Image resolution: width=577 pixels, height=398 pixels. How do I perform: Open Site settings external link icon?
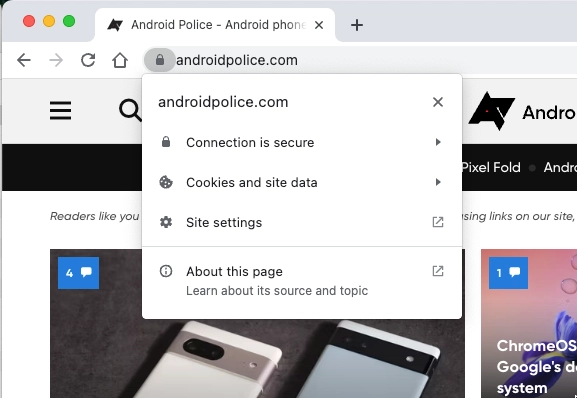[x=438, y=222]
